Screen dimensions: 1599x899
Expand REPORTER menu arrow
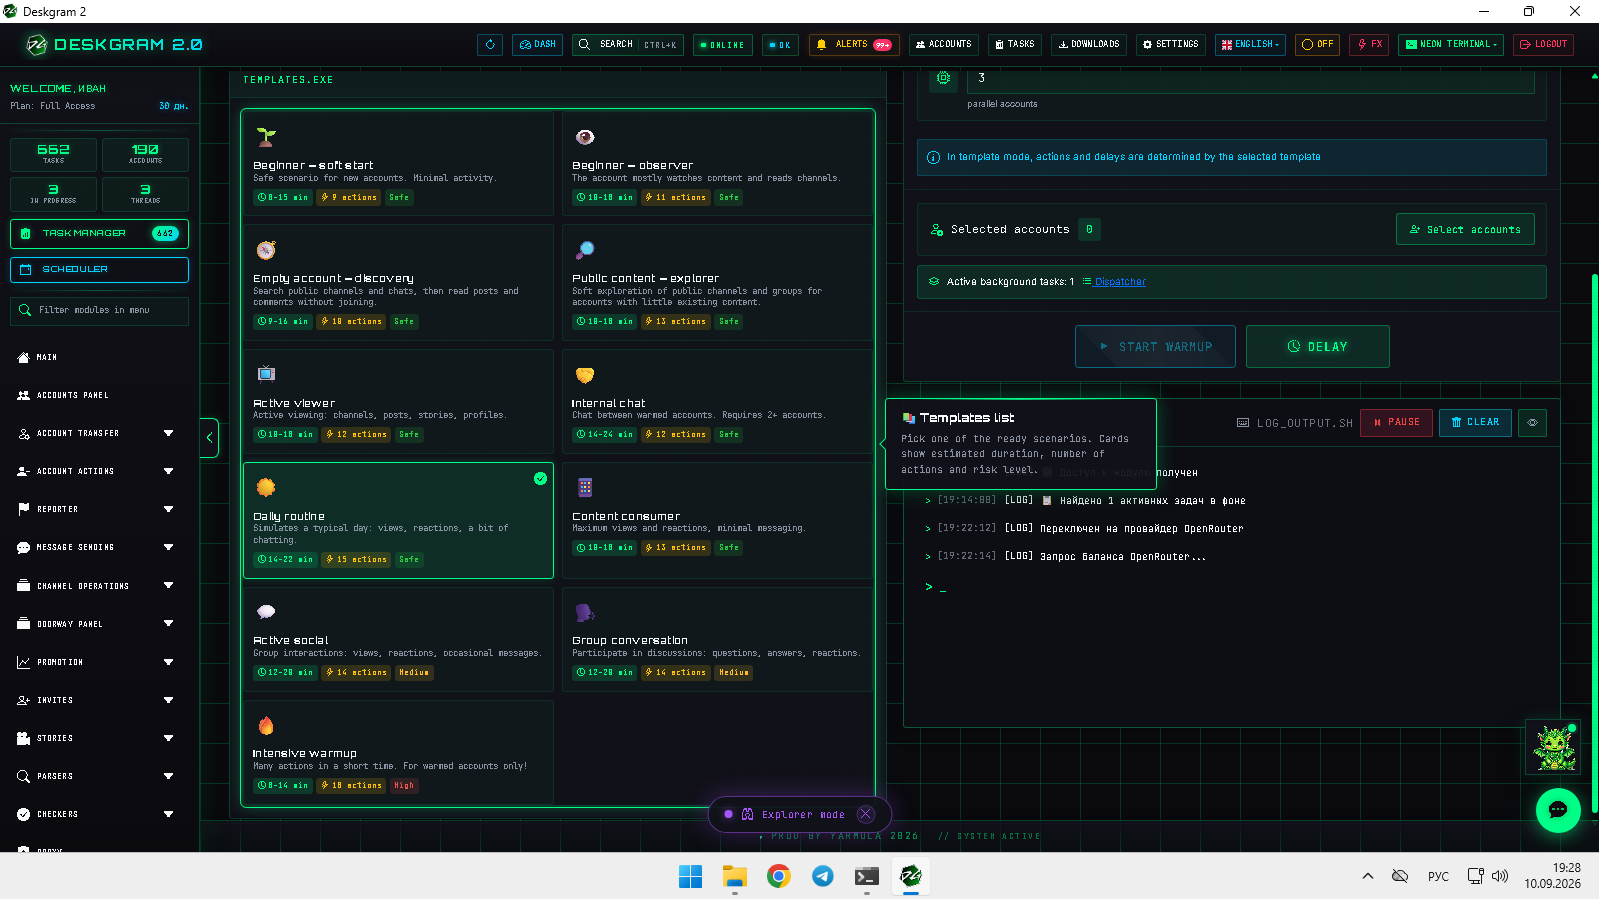[168, 509]
